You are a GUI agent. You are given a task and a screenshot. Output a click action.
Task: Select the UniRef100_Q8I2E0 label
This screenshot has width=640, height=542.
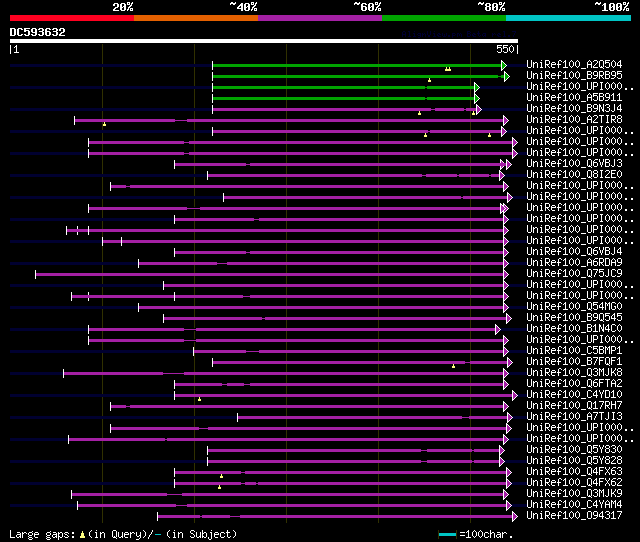click(574, 175)
